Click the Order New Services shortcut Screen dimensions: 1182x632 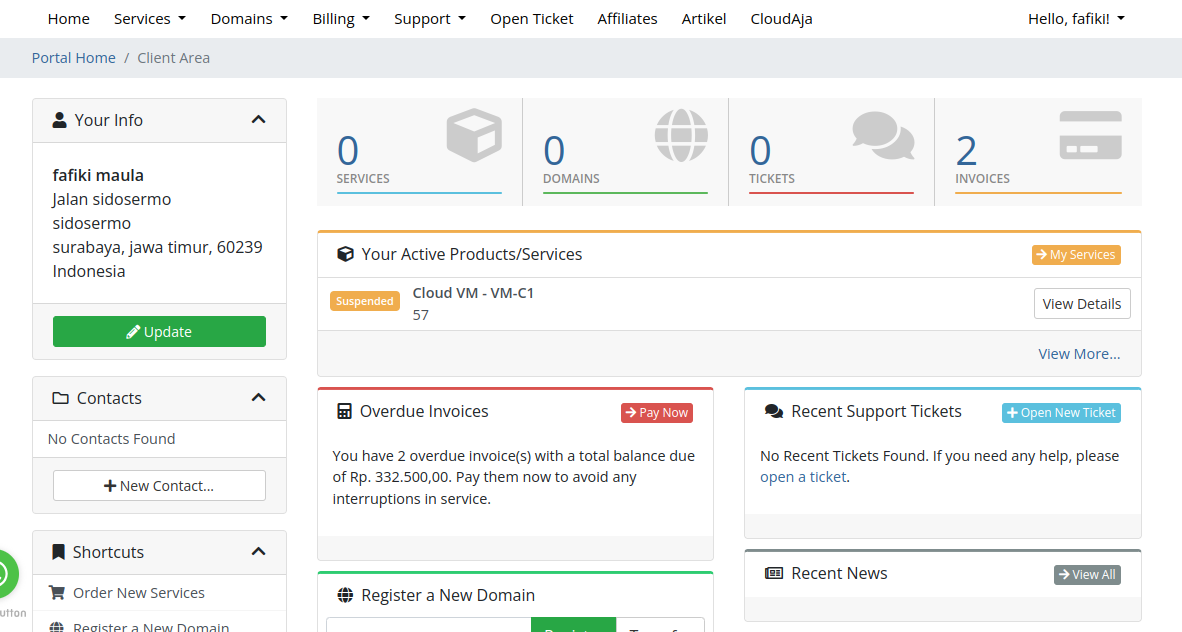(139, 593)
